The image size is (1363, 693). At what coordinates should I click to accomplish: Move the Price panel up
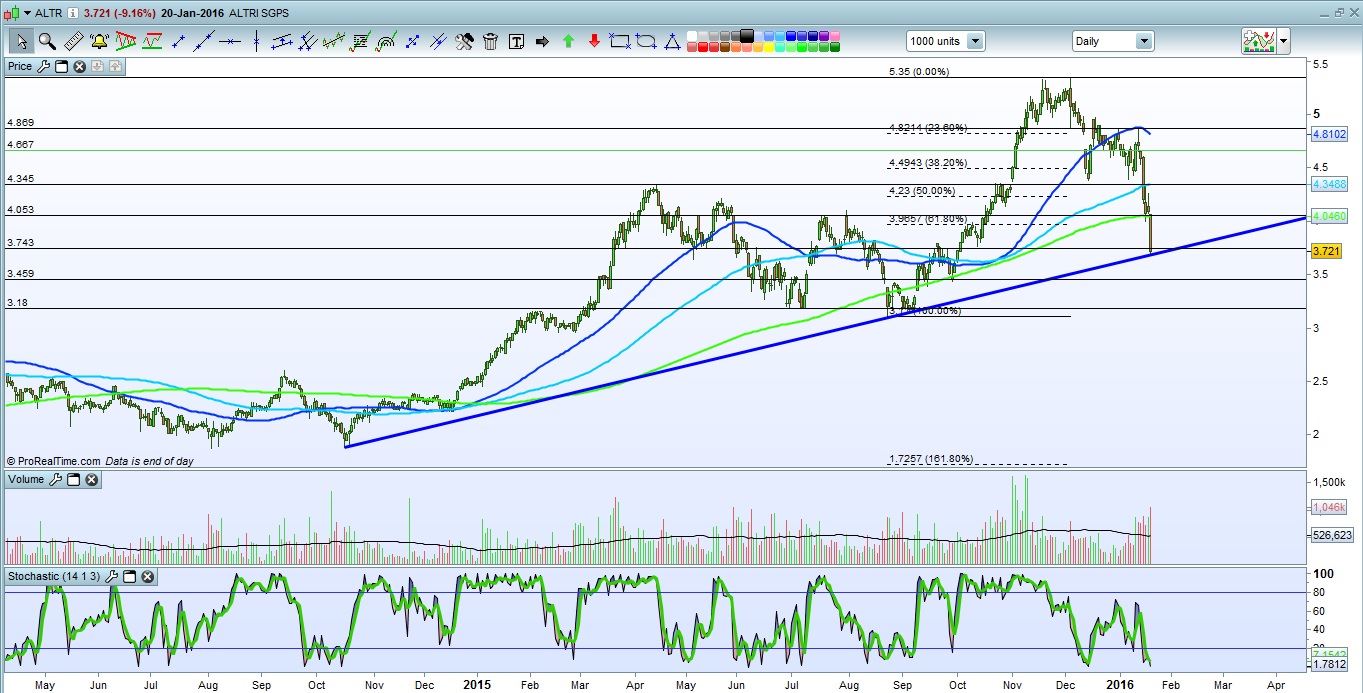[x=115, y=67]
